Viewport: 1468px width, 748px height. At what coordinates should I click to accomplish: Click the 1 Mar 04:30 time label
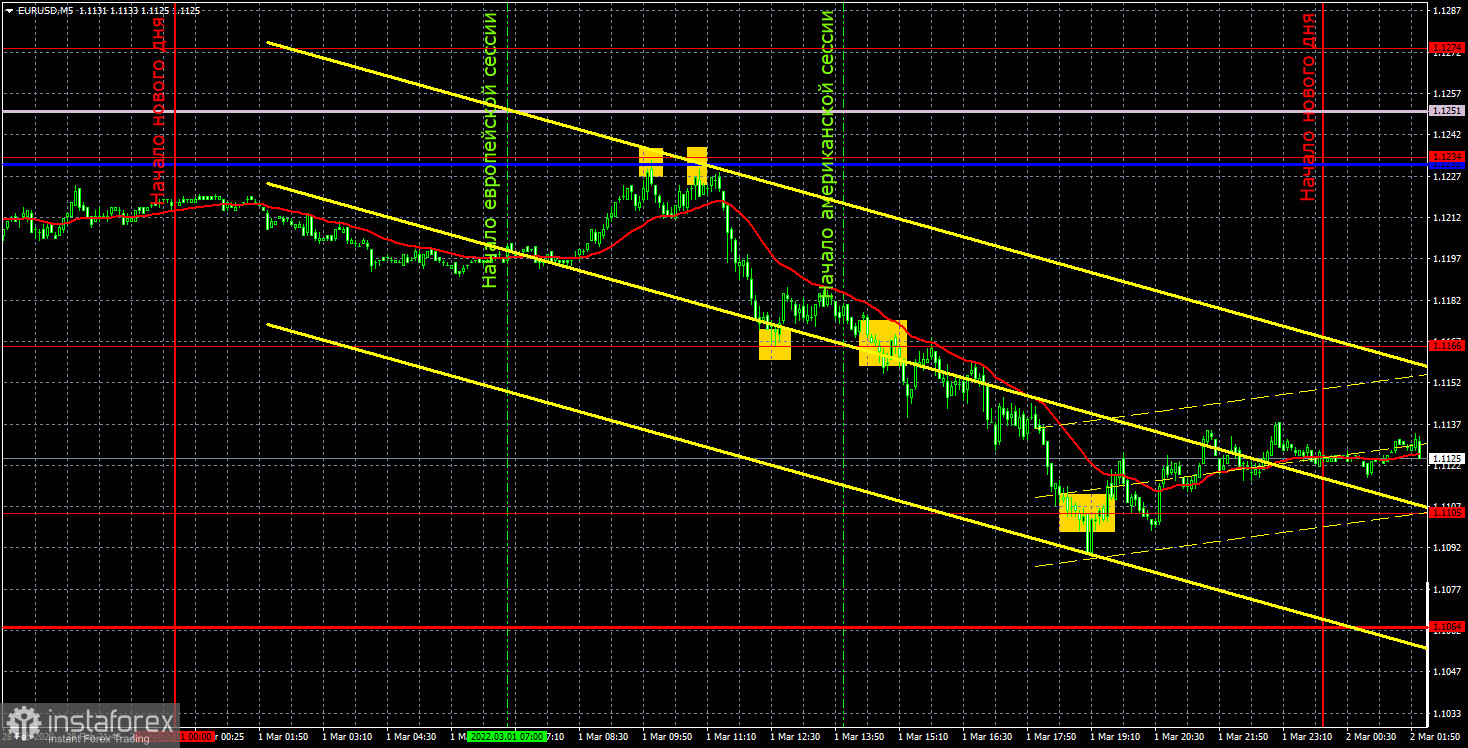[x=412, y=736]
